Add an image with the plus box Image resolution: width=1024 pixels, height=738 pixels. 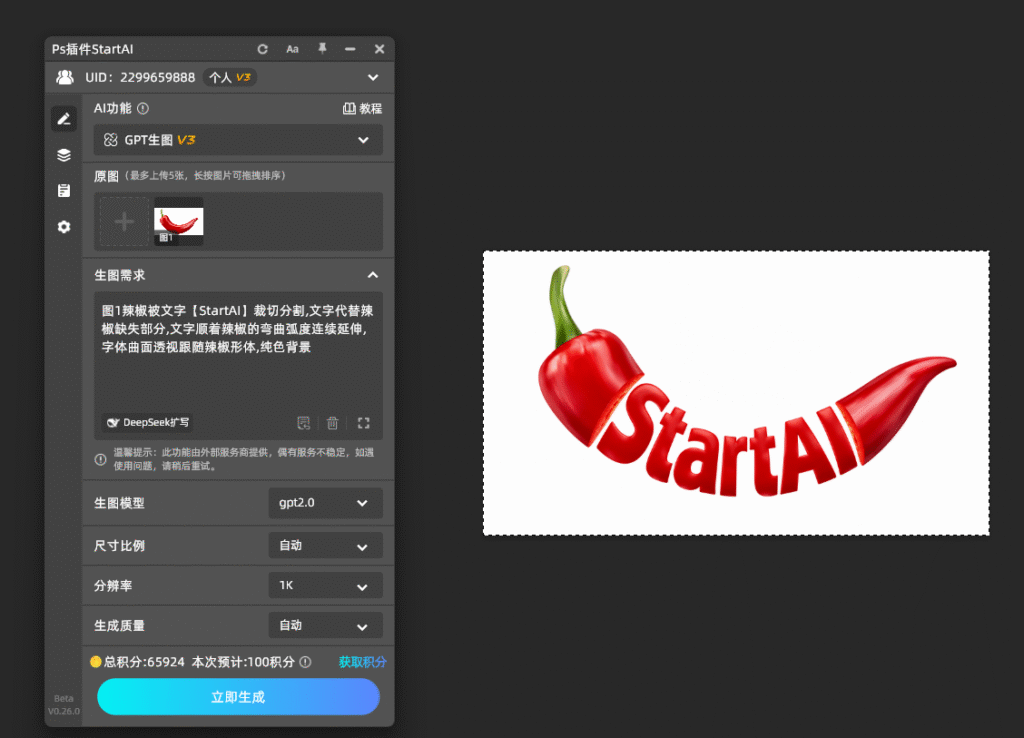pos(124,222)
